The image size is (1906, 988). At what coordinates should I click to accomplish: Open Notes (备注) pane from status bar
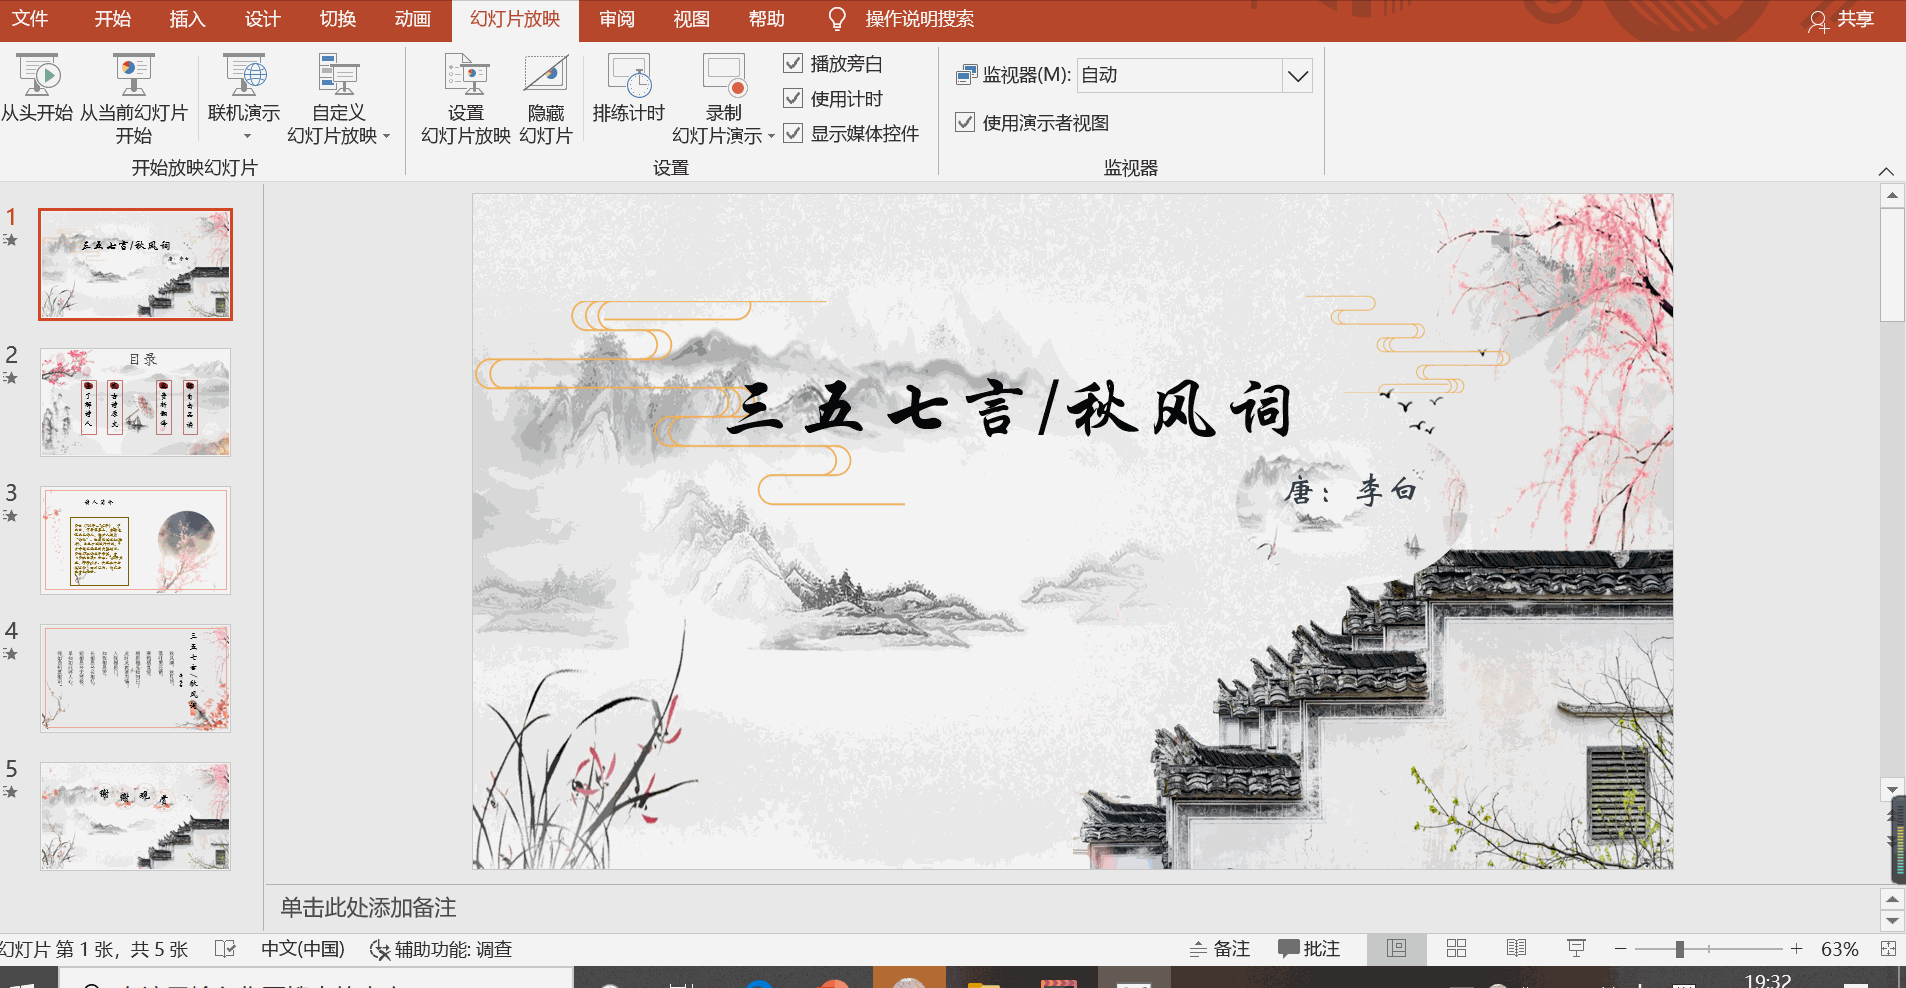pos(1220,949)
